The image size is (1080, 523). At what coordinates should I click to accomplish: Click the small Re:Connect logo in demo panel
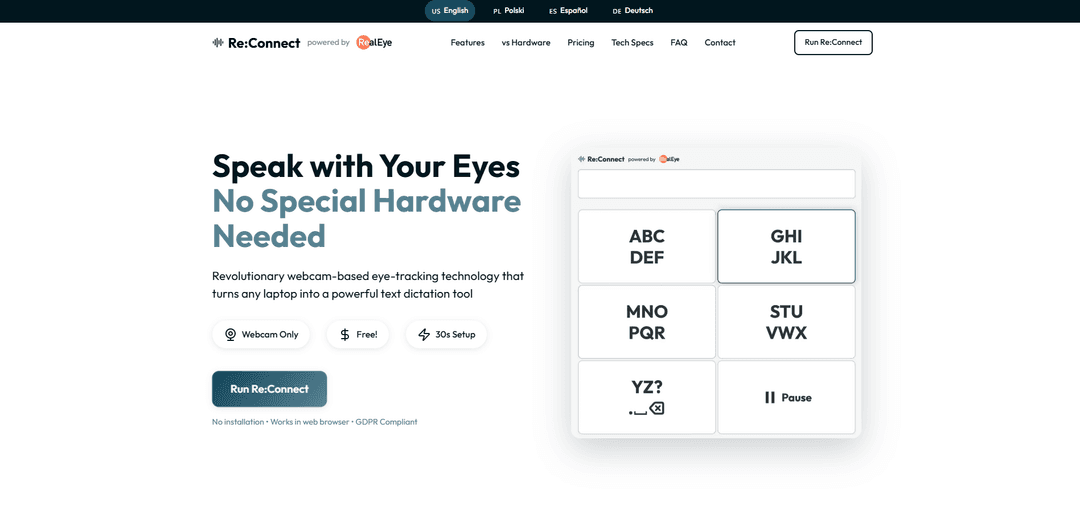tap(601, 159)
